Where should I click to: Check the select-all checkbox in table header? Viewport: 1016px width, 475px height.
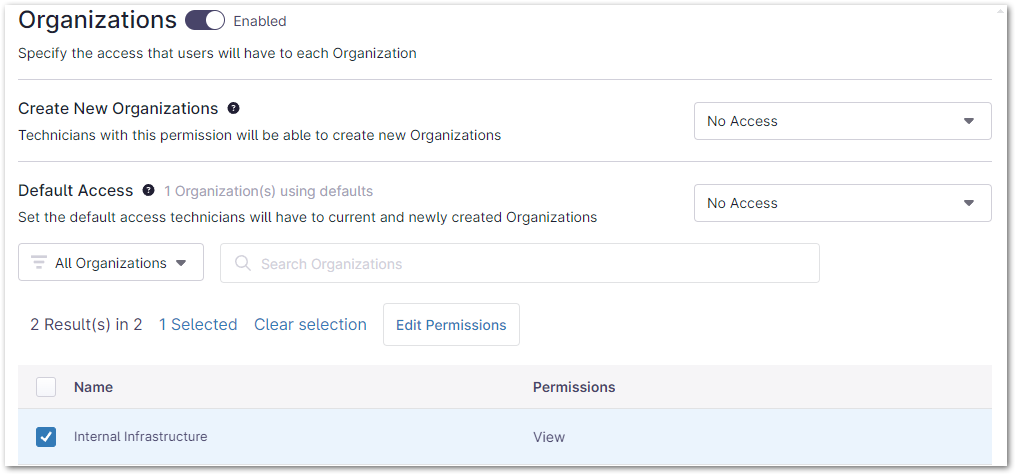[46, 387]
